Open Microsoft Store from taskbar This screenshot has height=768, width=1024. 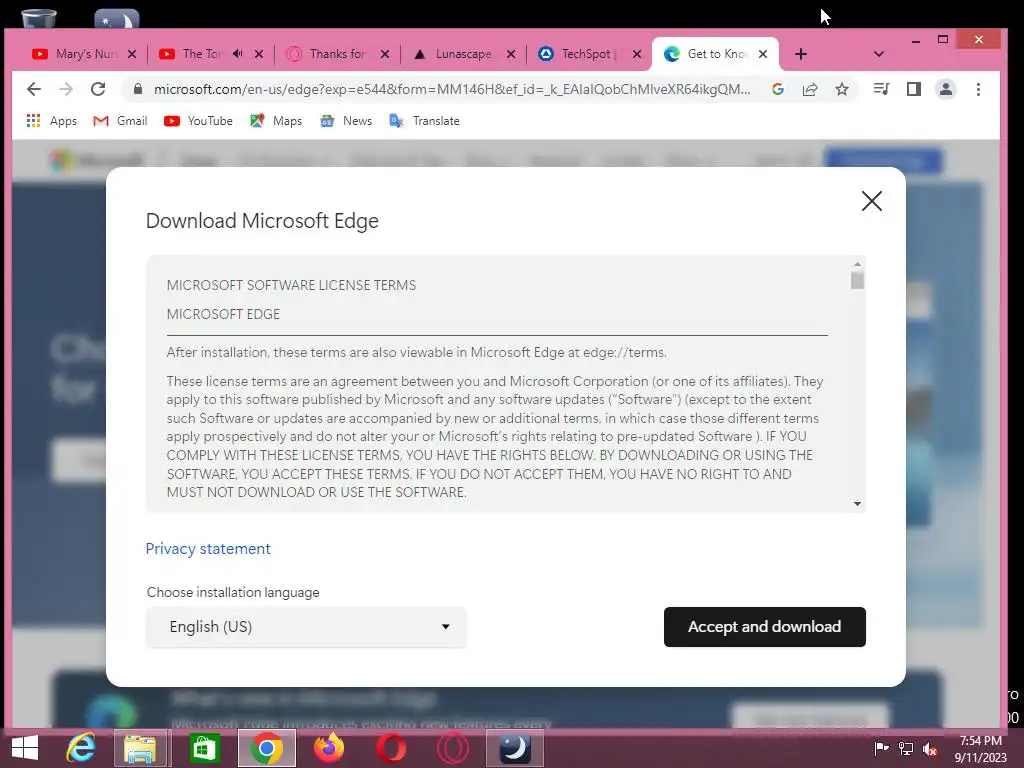pyautogui.click(x=204, y=748)
